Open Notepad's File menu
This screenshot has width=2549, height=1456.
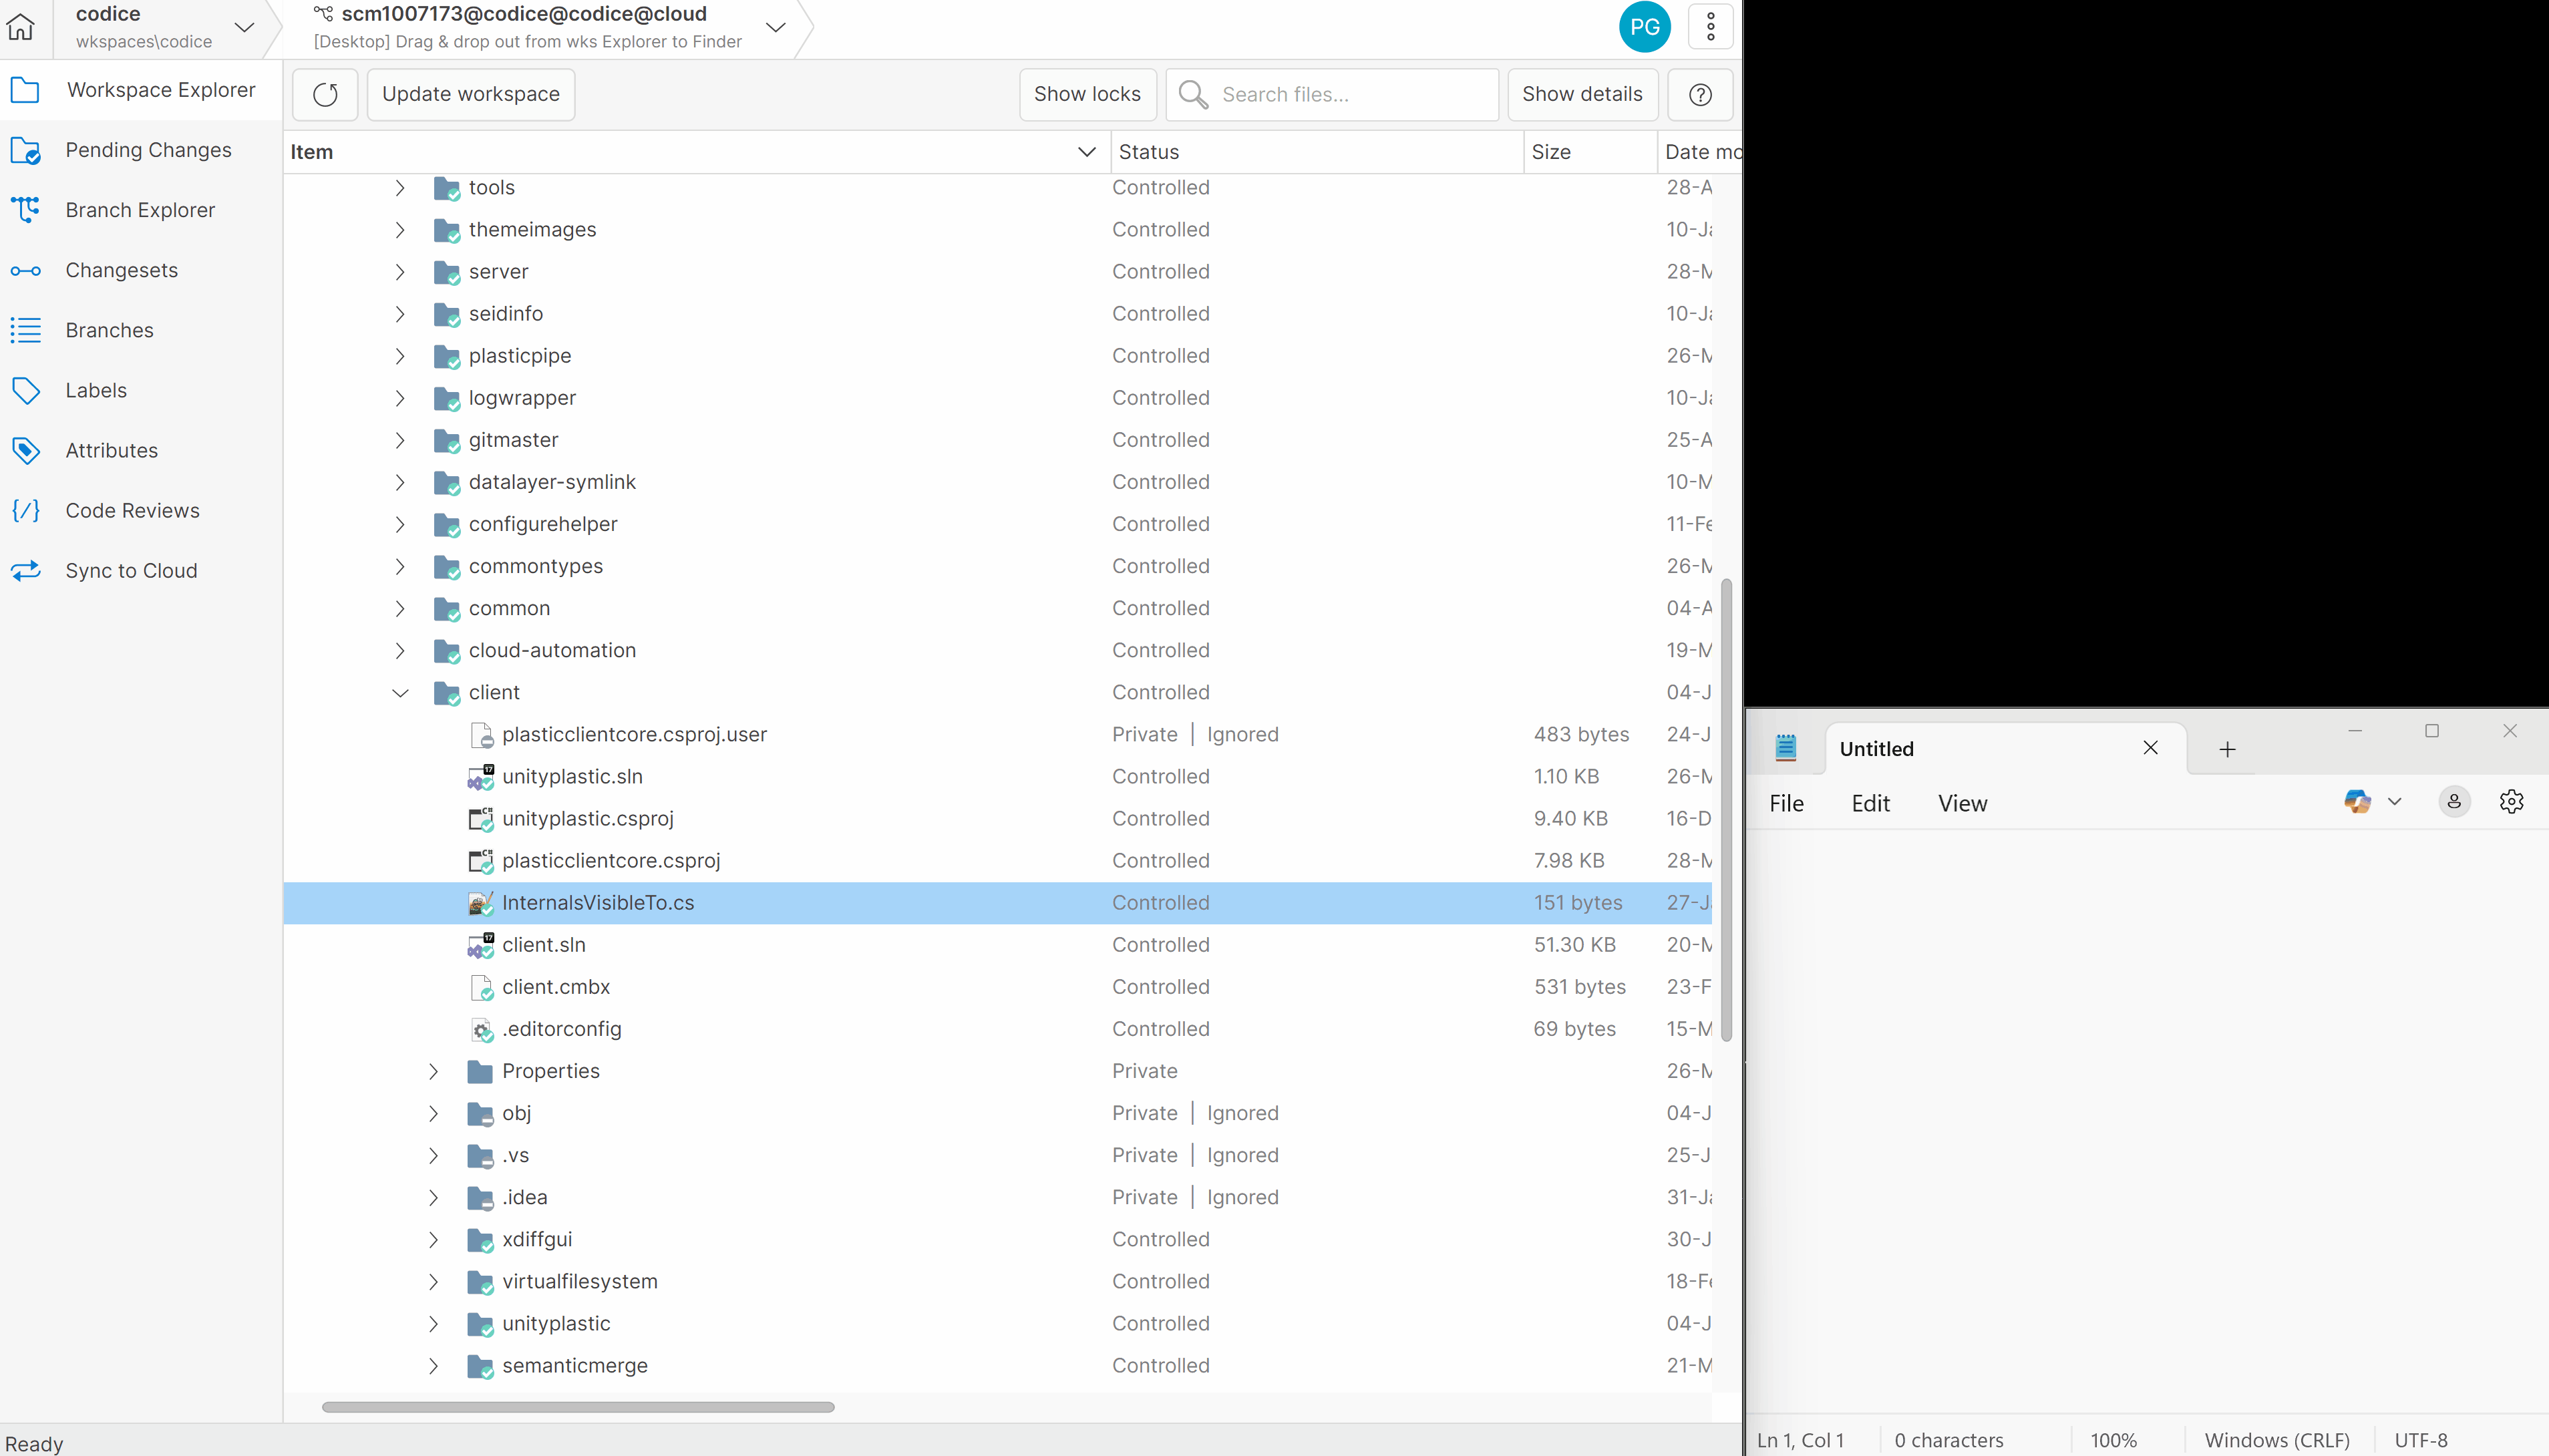[x=1786, y=803]
